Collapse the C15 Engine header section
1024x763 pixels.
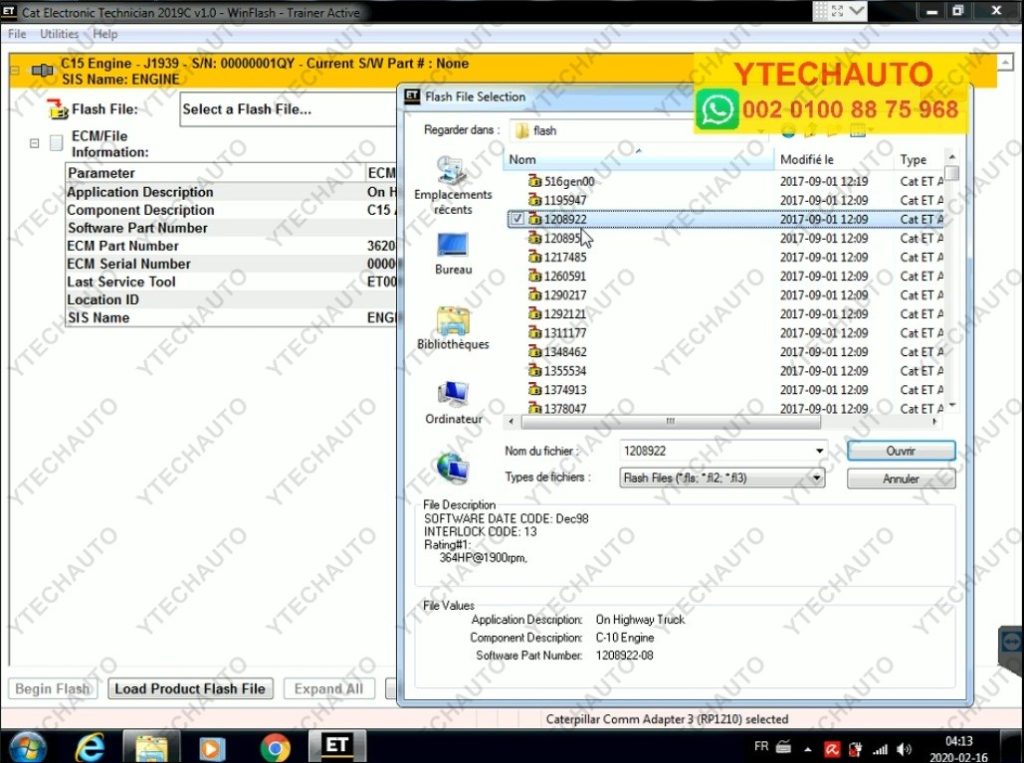pyautogui.click(x=14, y=71)
